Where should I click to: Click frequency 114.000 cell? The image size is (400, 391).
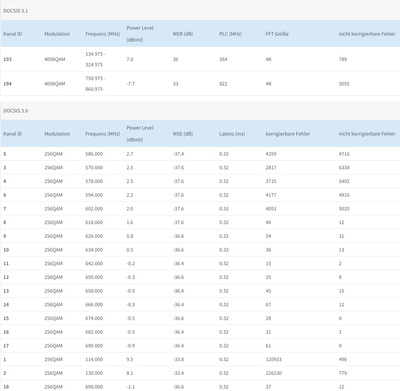click(94, 359)
